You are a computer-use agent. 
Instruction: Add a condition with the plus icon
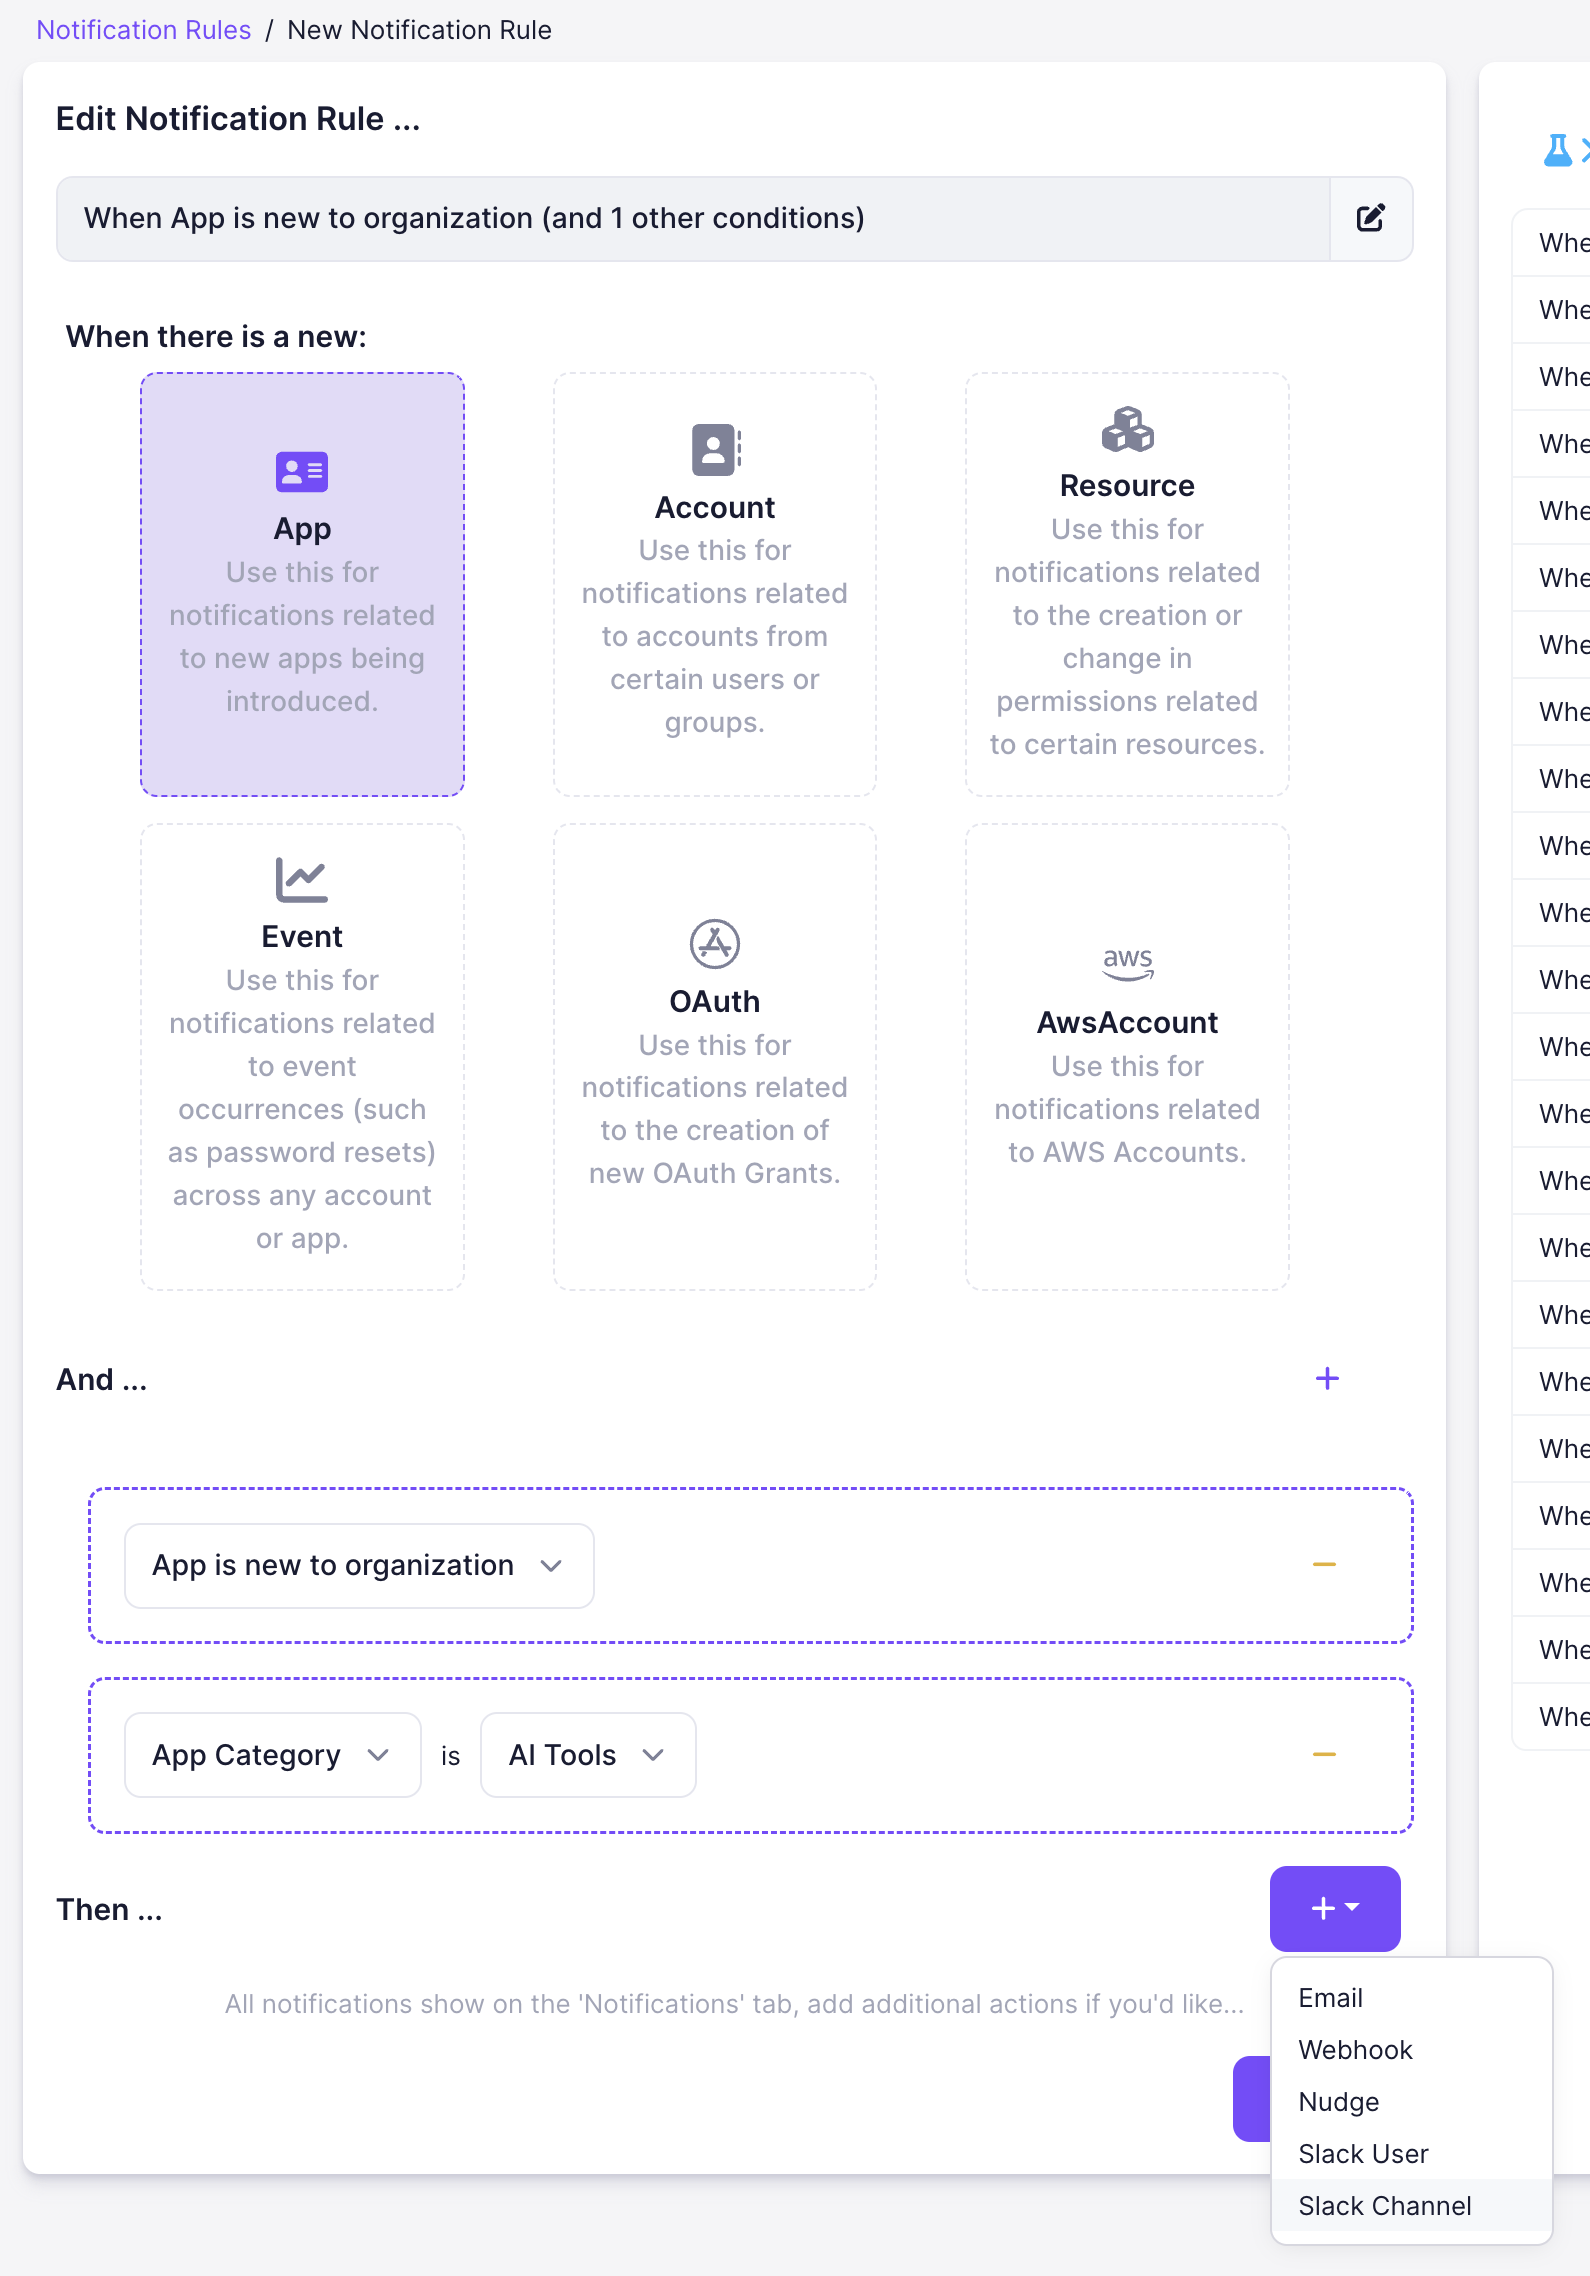1327,1379
